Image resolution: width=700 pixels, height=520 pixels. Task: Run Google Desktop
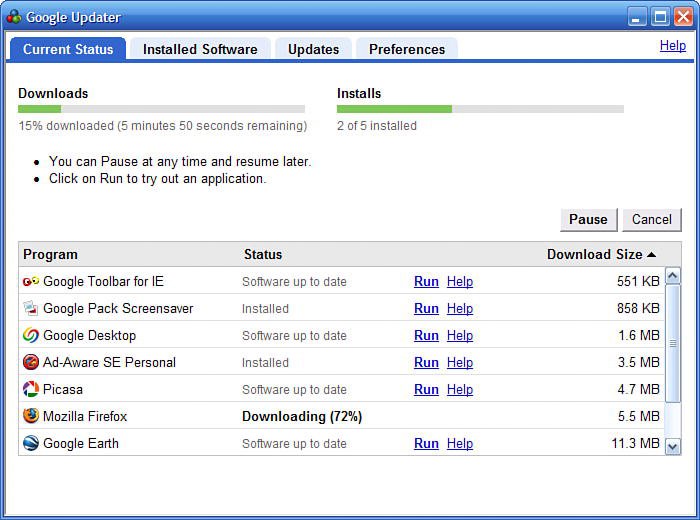pos(426,336)
